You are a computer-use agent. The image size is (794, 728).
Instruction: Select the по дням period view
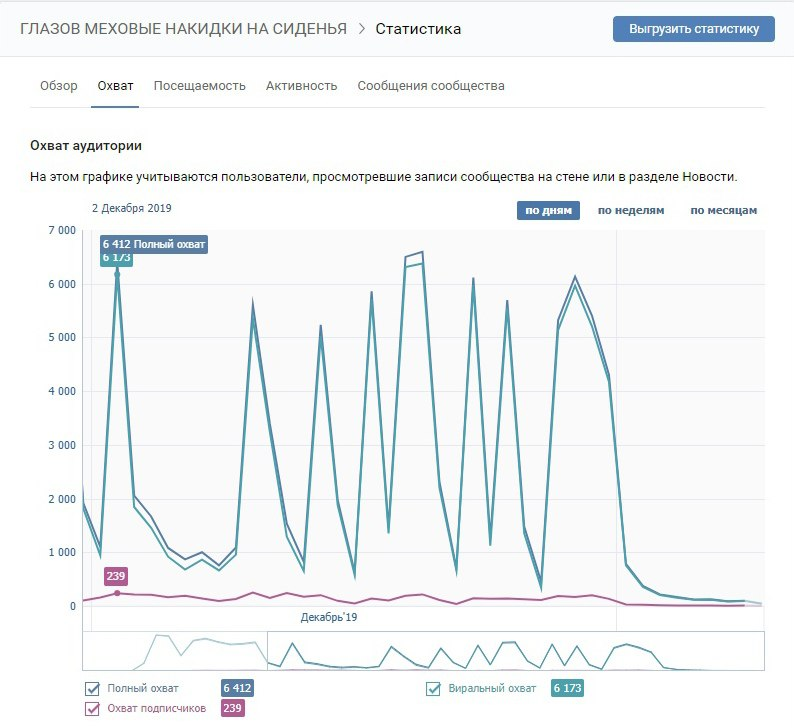[x=547, y=210]
